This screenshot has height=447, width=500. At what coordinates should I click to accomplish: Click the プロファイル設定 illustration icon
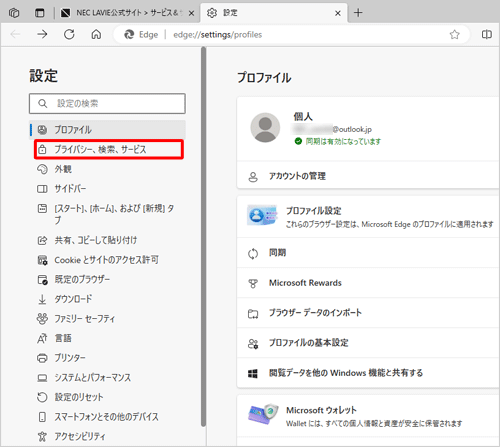pos(262,215)
